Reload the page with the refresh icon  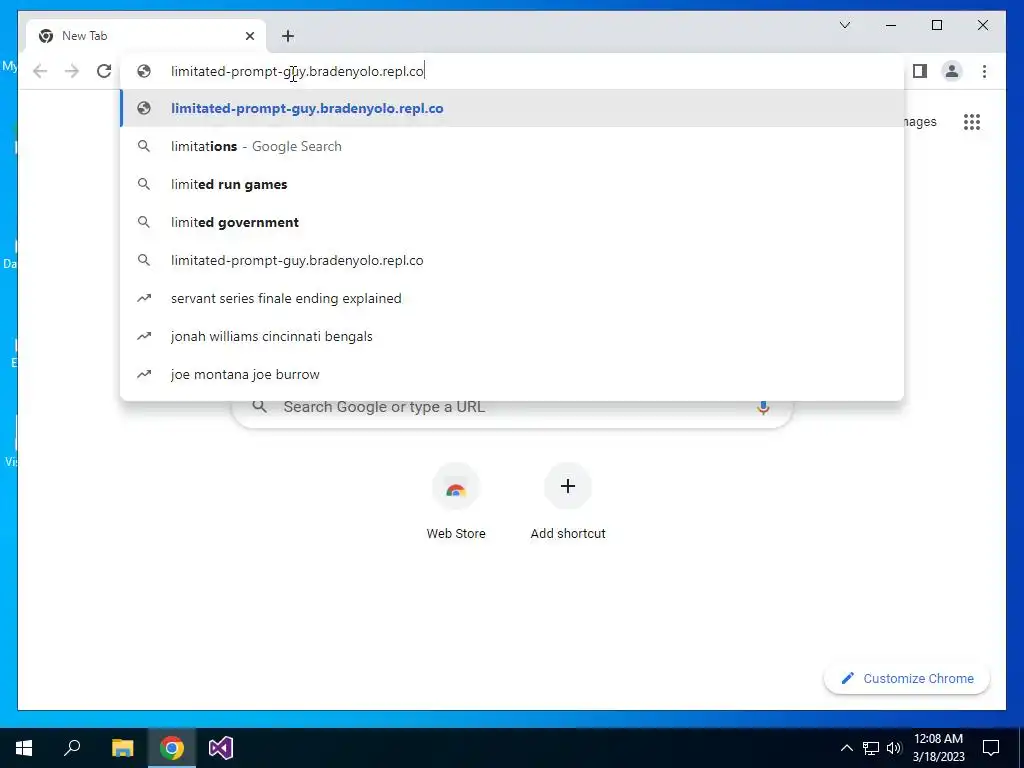[x=104, y=71]
